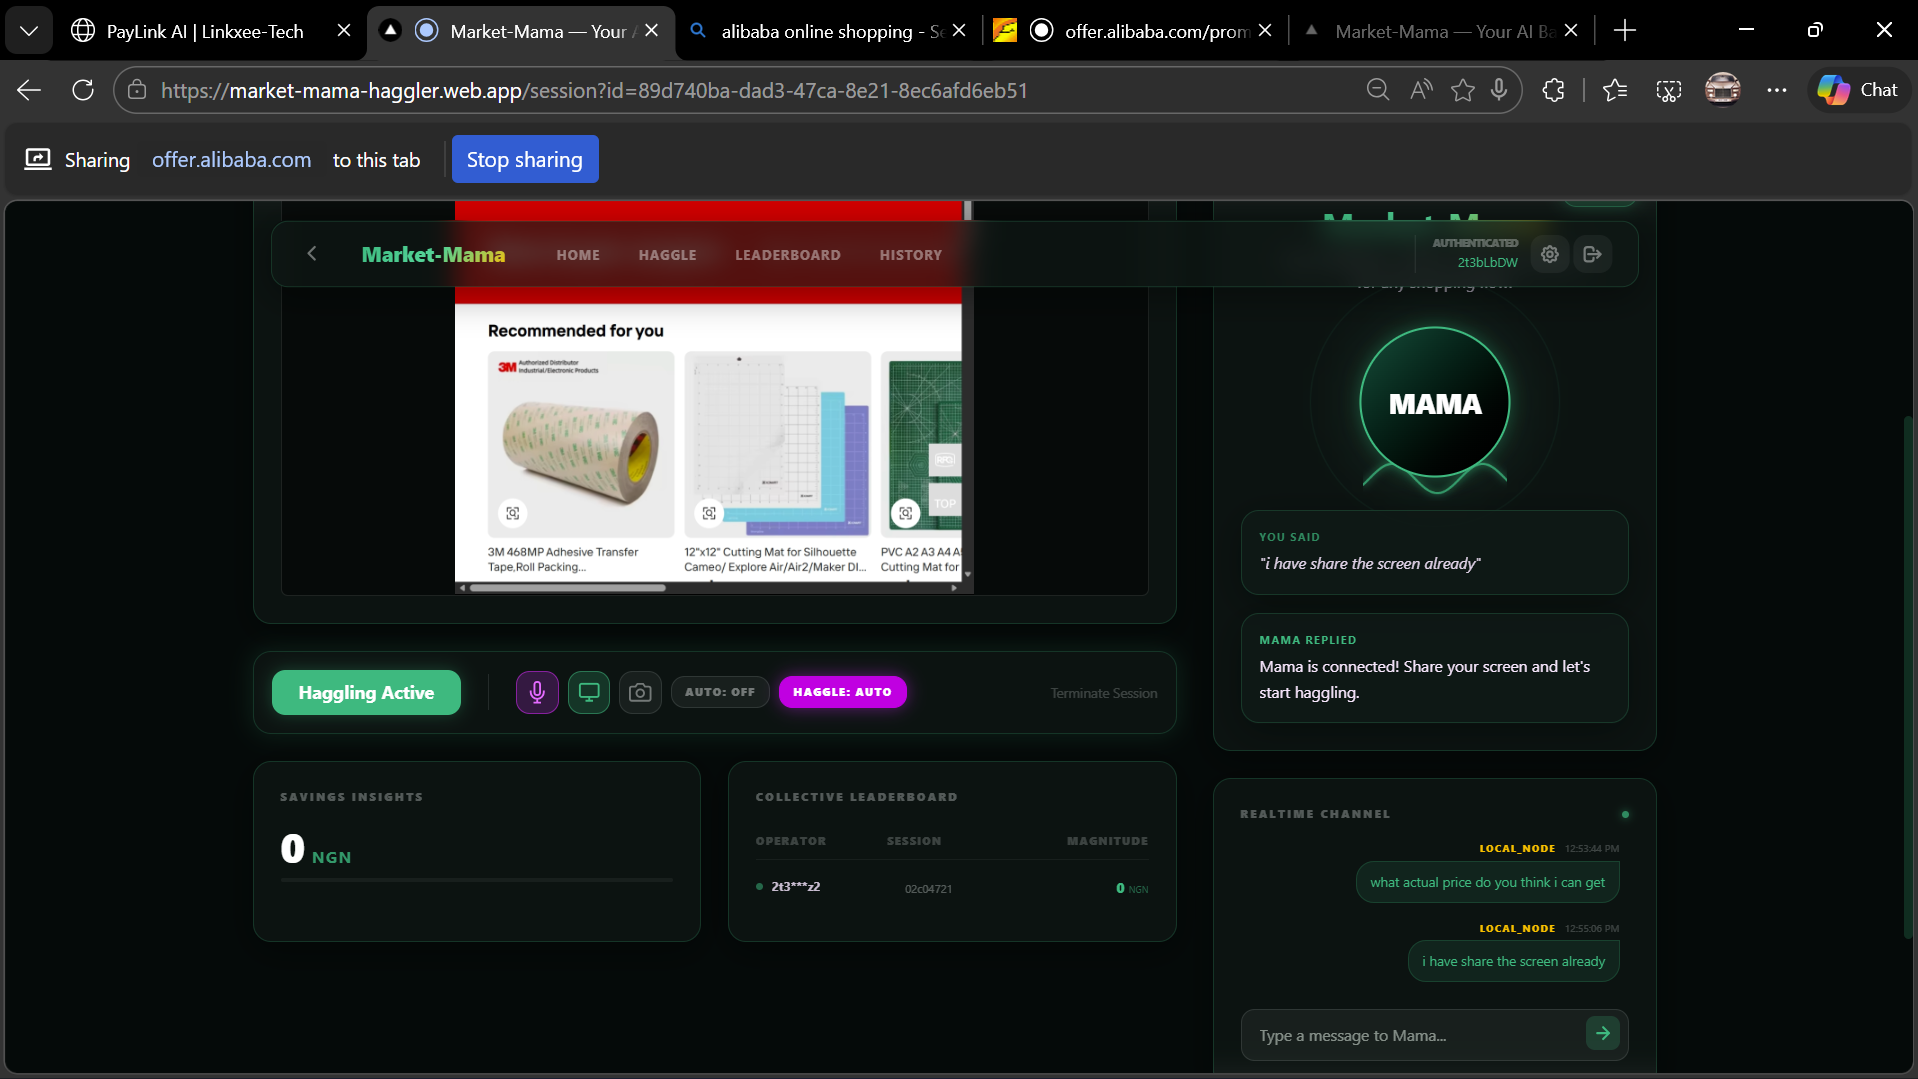Click the camera snapshot icon
Screen dimensions: 1918x1079
640,692
